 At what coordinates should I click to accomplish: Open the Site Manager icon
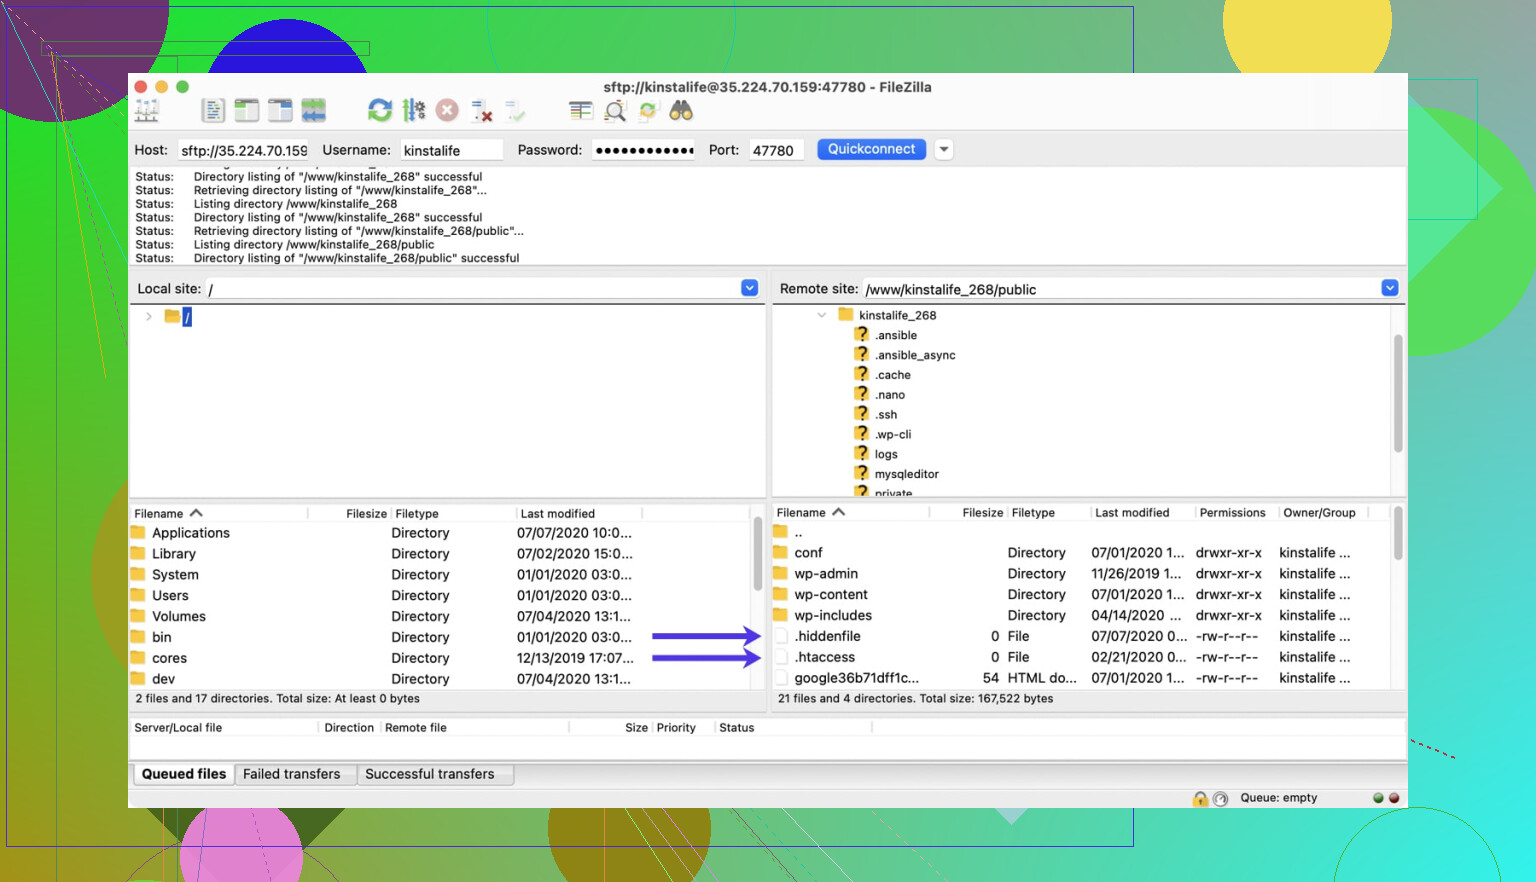147,111
